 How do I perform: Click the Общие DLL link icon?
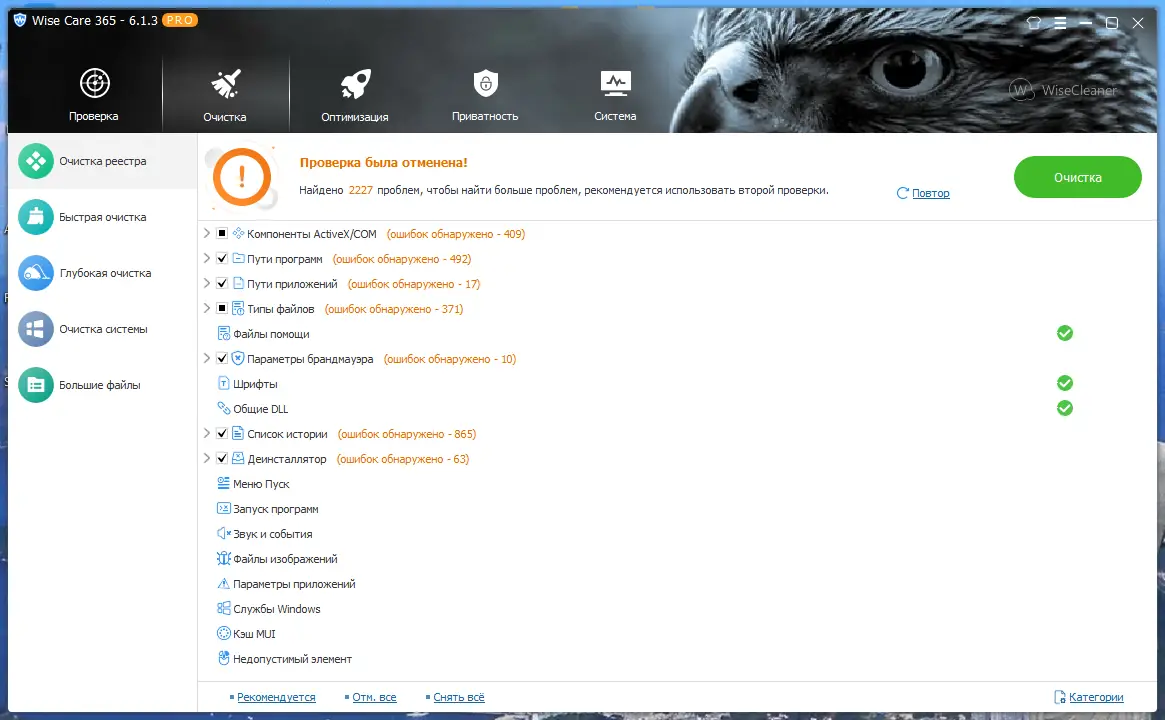[223, 408]
